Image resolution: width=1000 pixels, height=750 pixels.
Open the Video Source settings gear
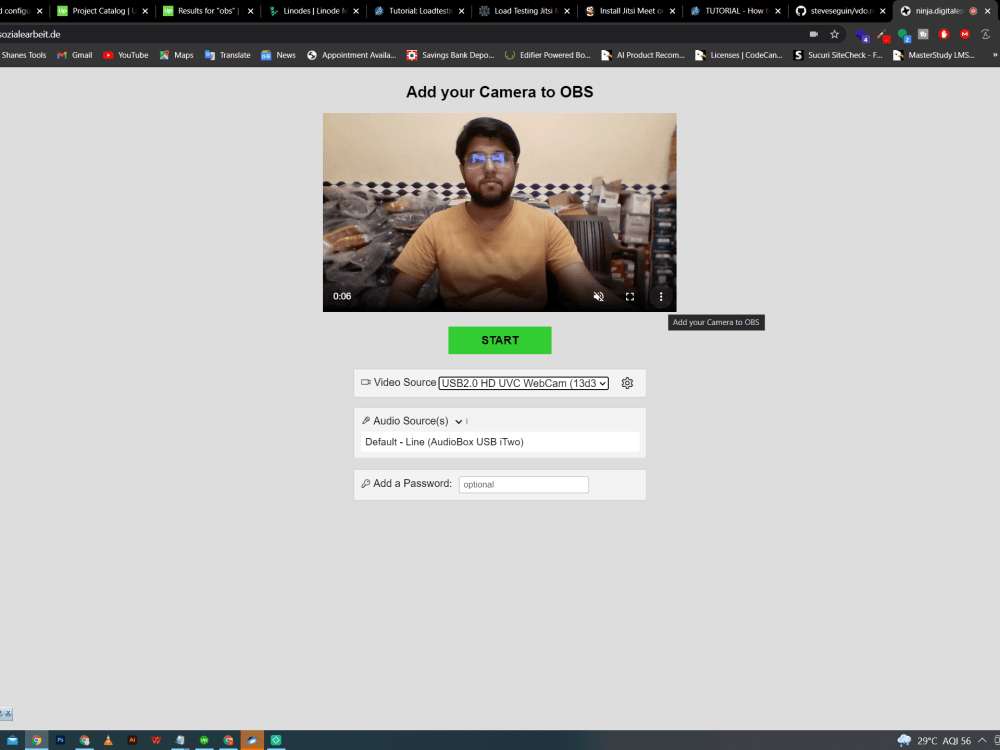(627, 382)
